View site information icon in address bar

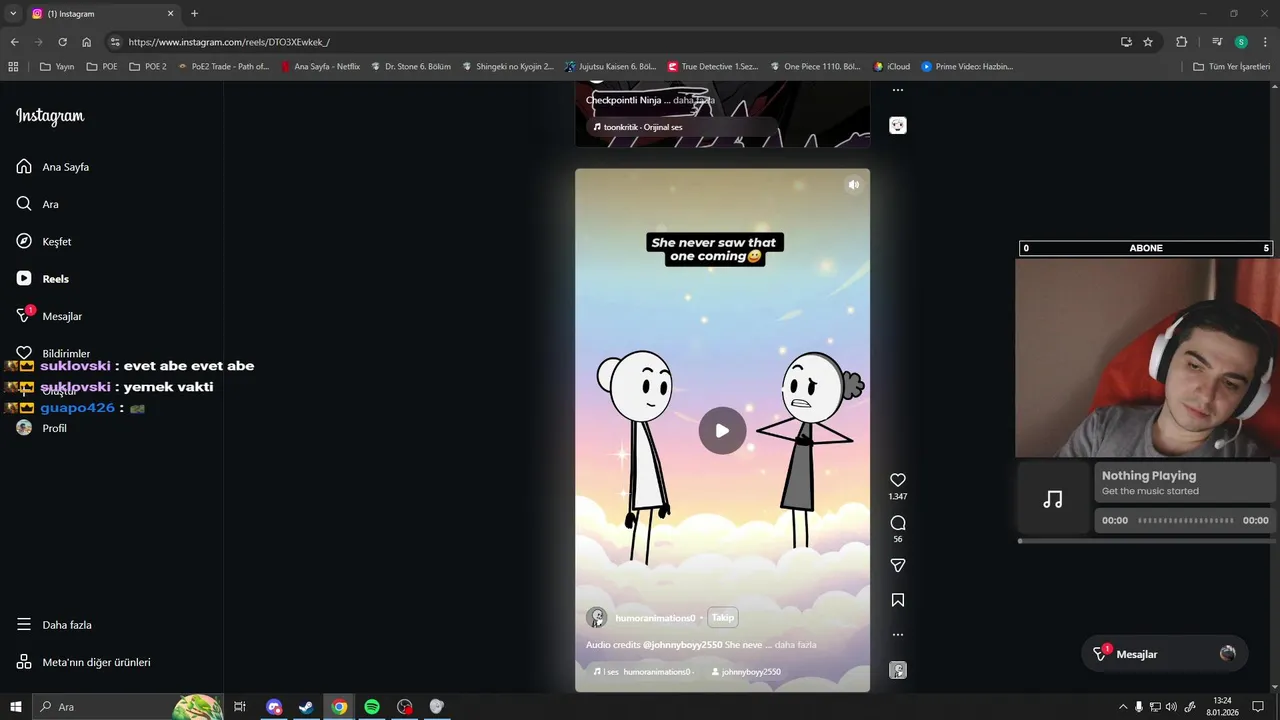click(115, 42)
